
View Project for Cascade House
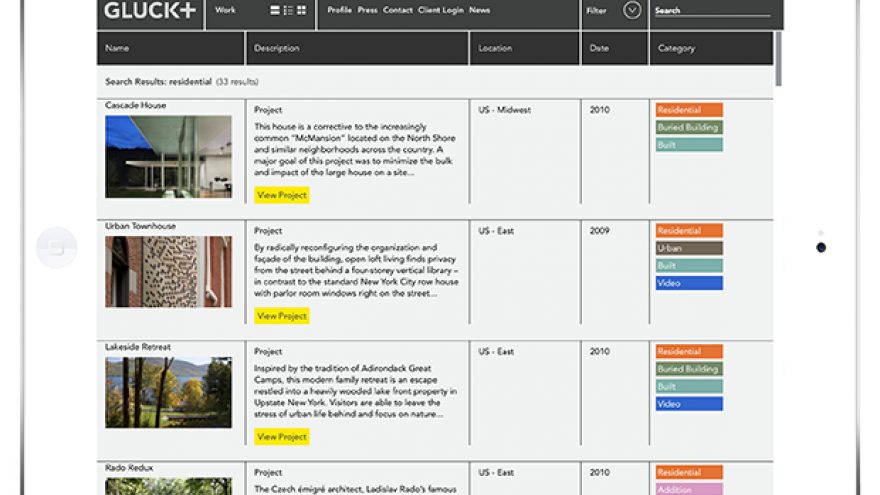coord(282,195)
